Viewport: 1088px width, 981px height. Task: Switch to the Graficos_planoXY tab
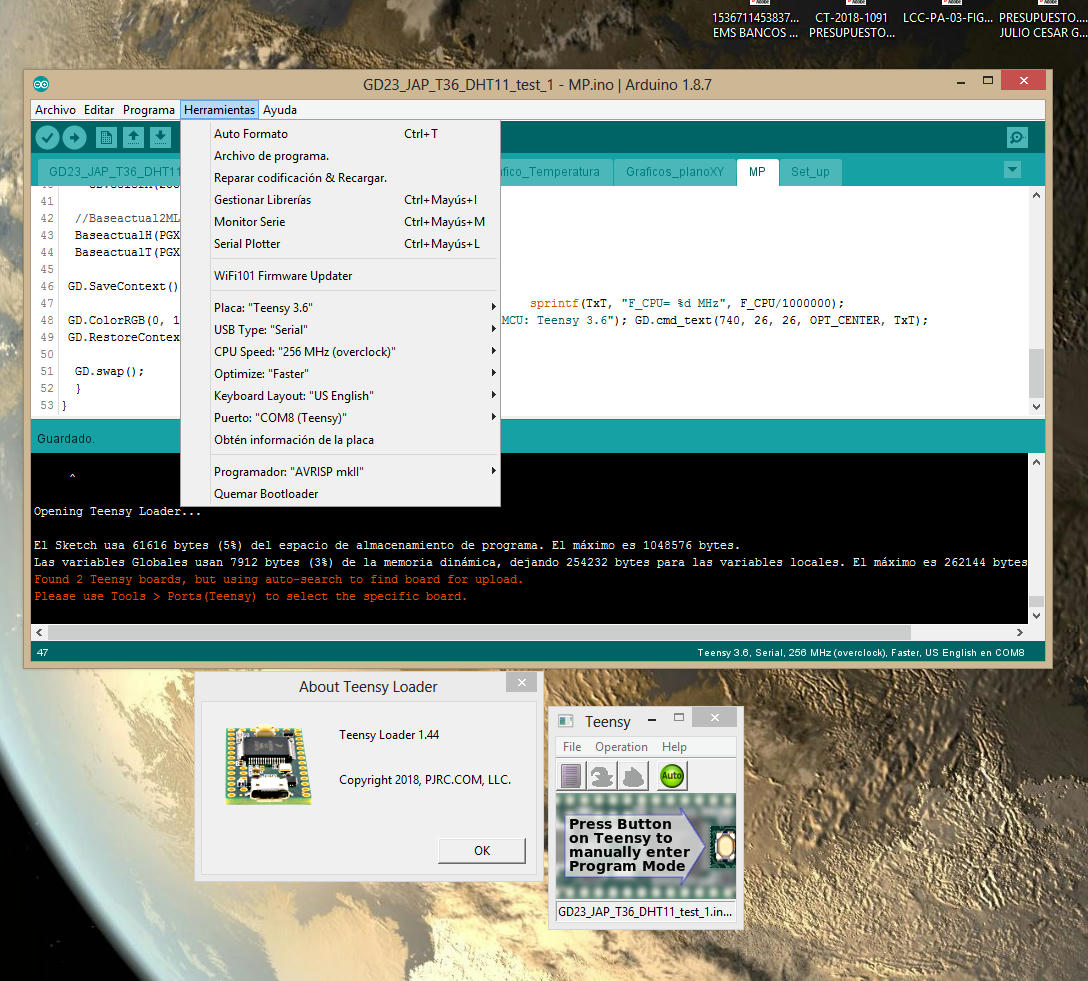point(674,172)
